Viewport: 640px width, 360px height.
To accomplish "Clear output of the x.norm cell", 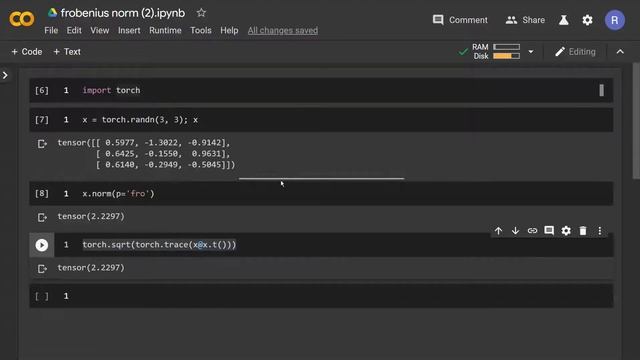I will coord(42,217).
